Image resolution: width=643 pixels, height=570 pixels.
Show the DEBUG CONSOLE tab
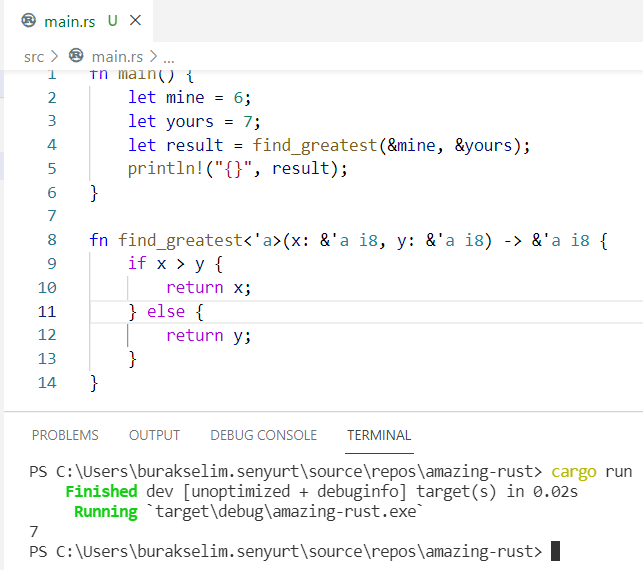(263, 435)
